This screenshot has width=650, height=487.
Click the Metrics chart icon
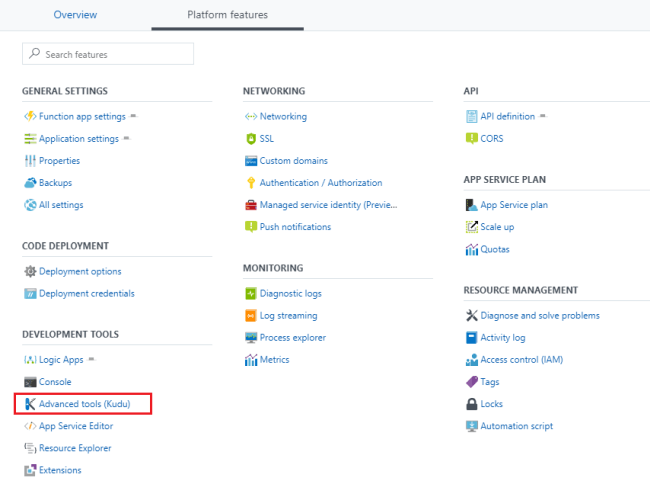251,360
